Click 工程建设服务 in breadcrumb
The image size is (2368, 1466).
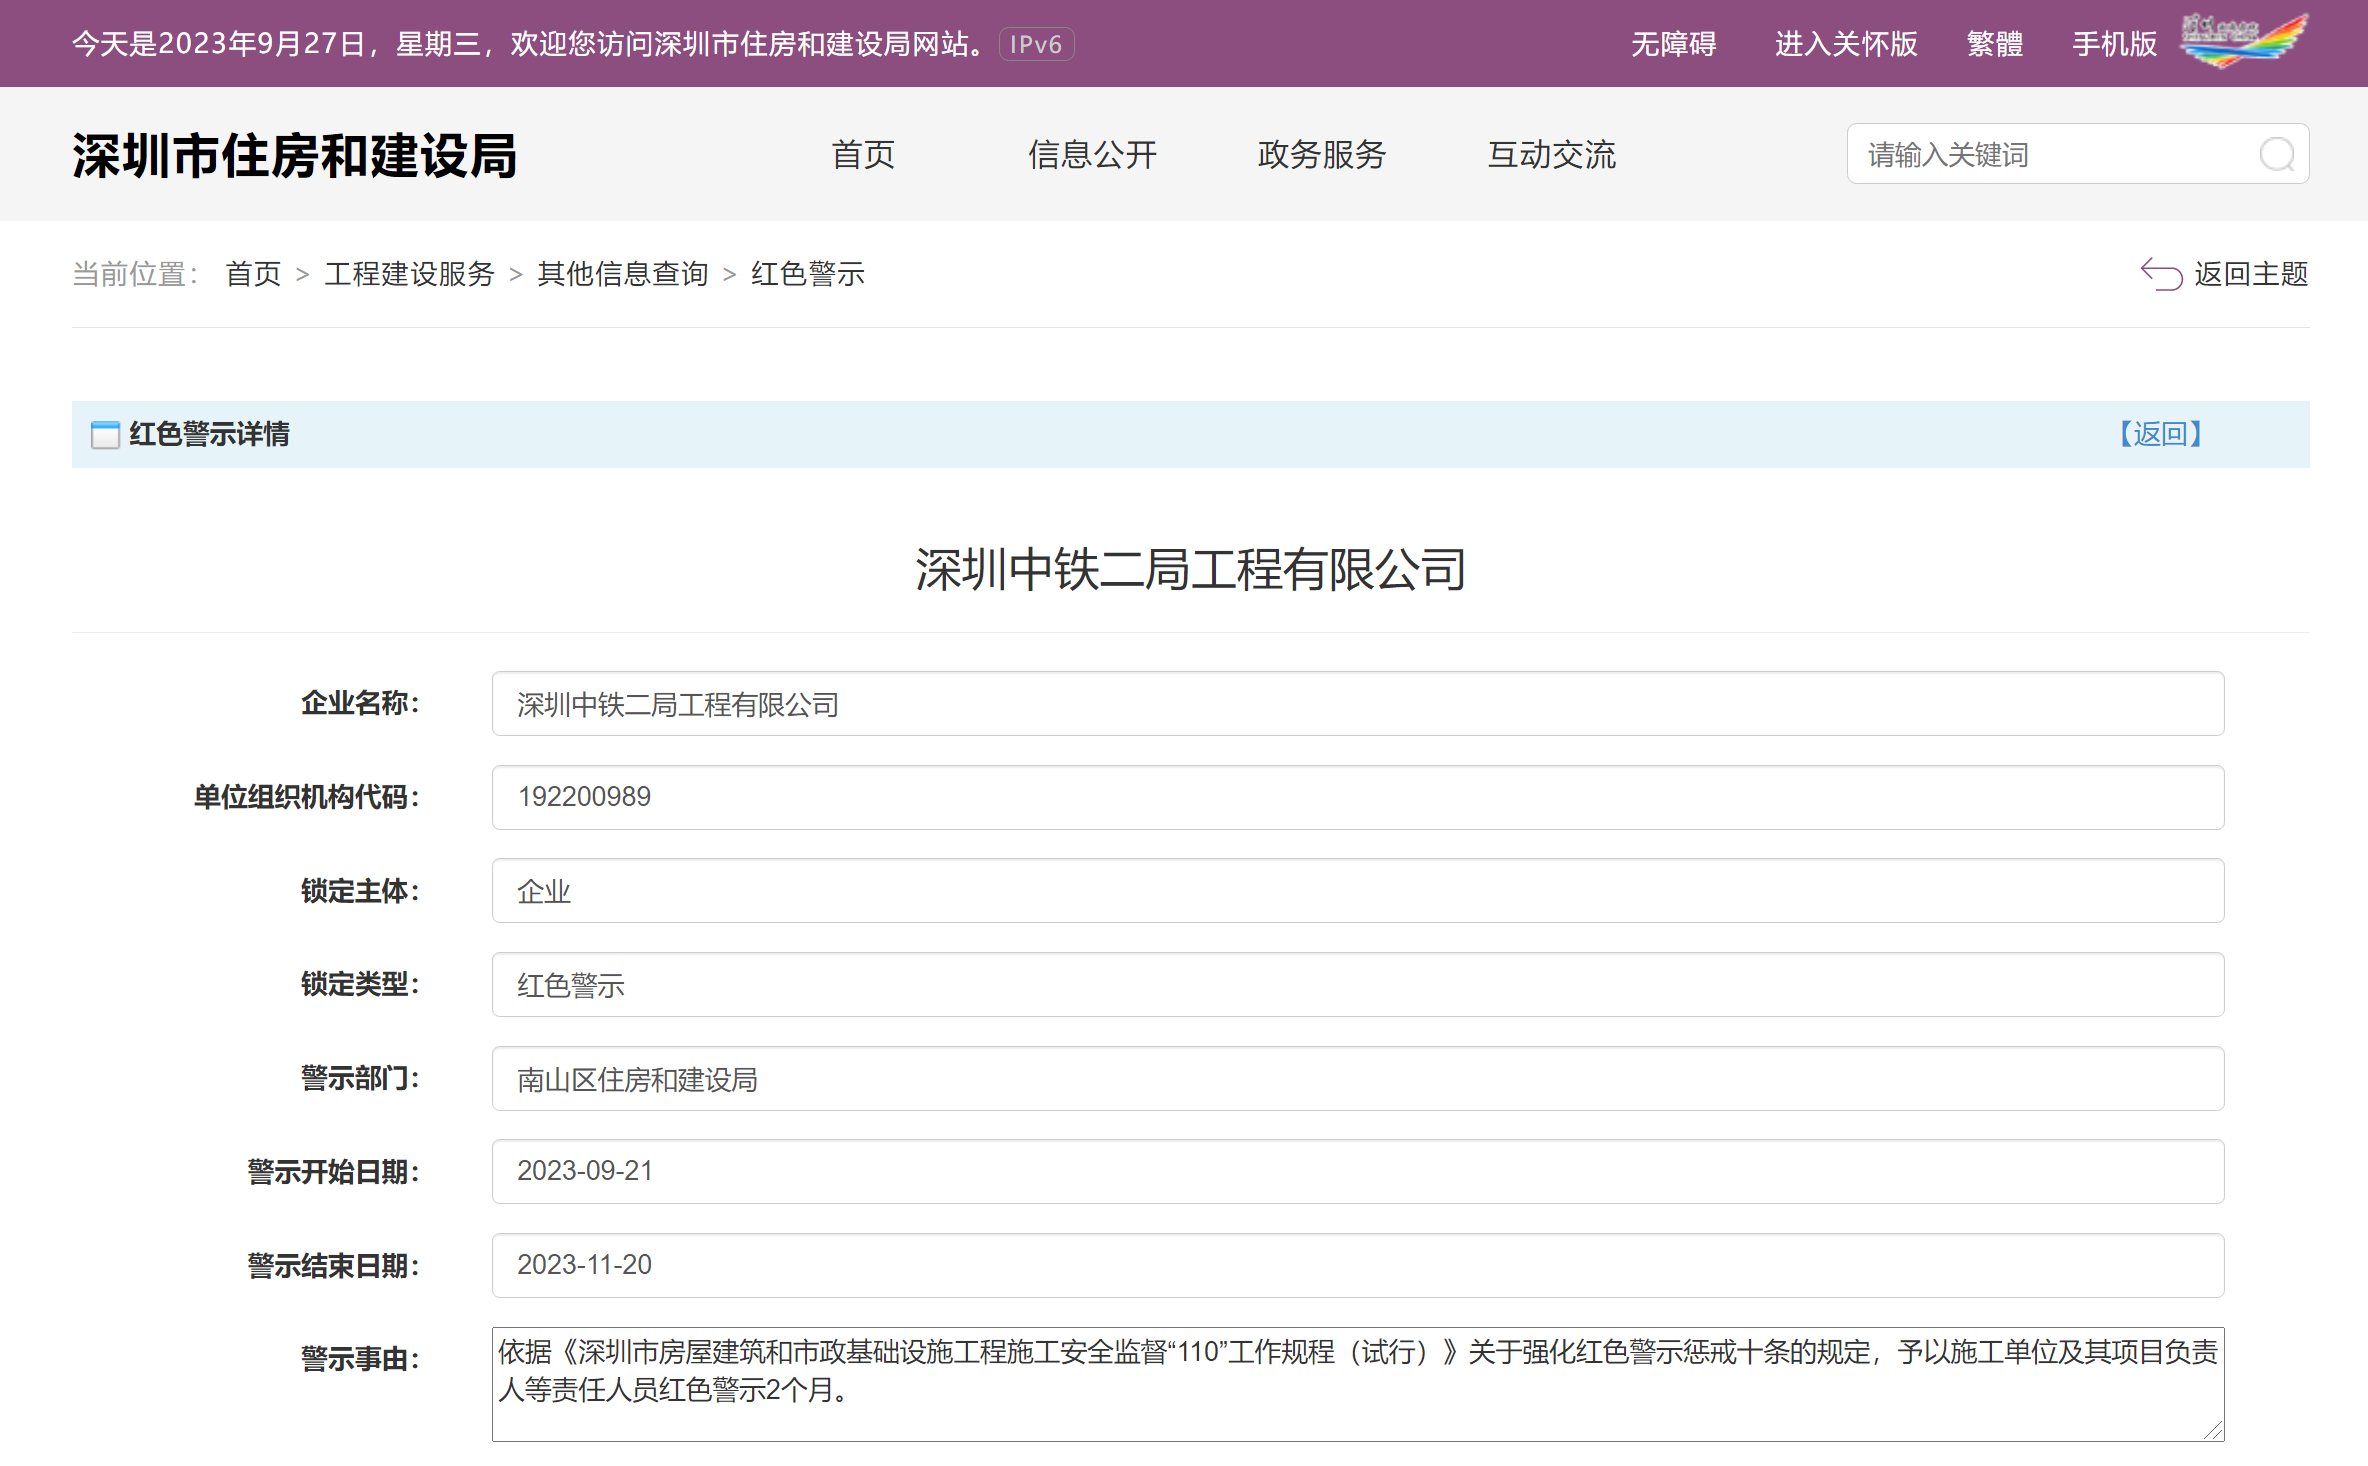click(409, 274)
